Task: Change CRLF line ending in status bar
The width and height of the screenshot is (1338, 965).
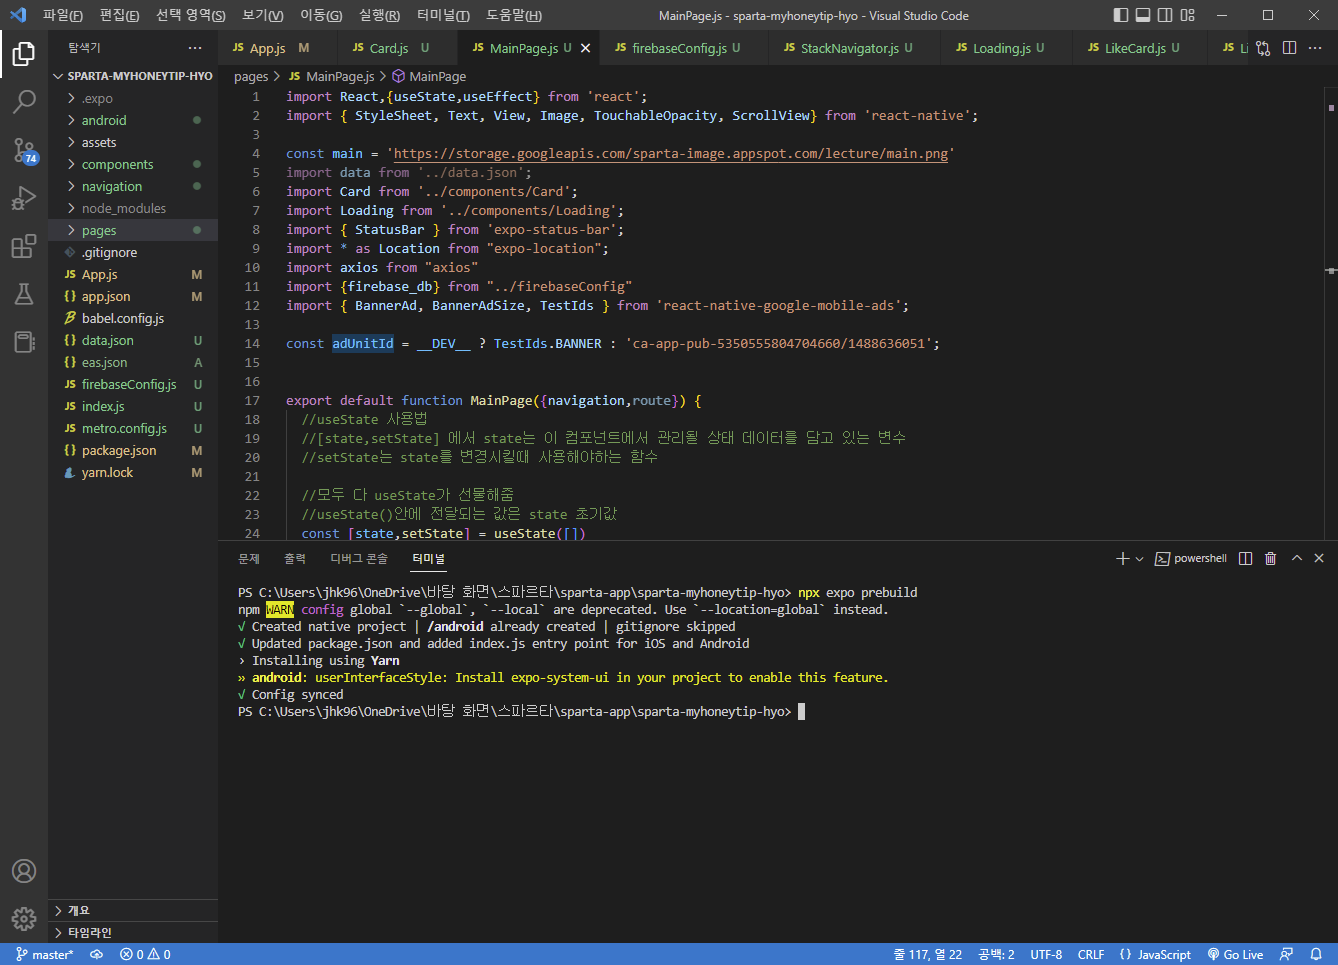Action: coord(1091,954)
